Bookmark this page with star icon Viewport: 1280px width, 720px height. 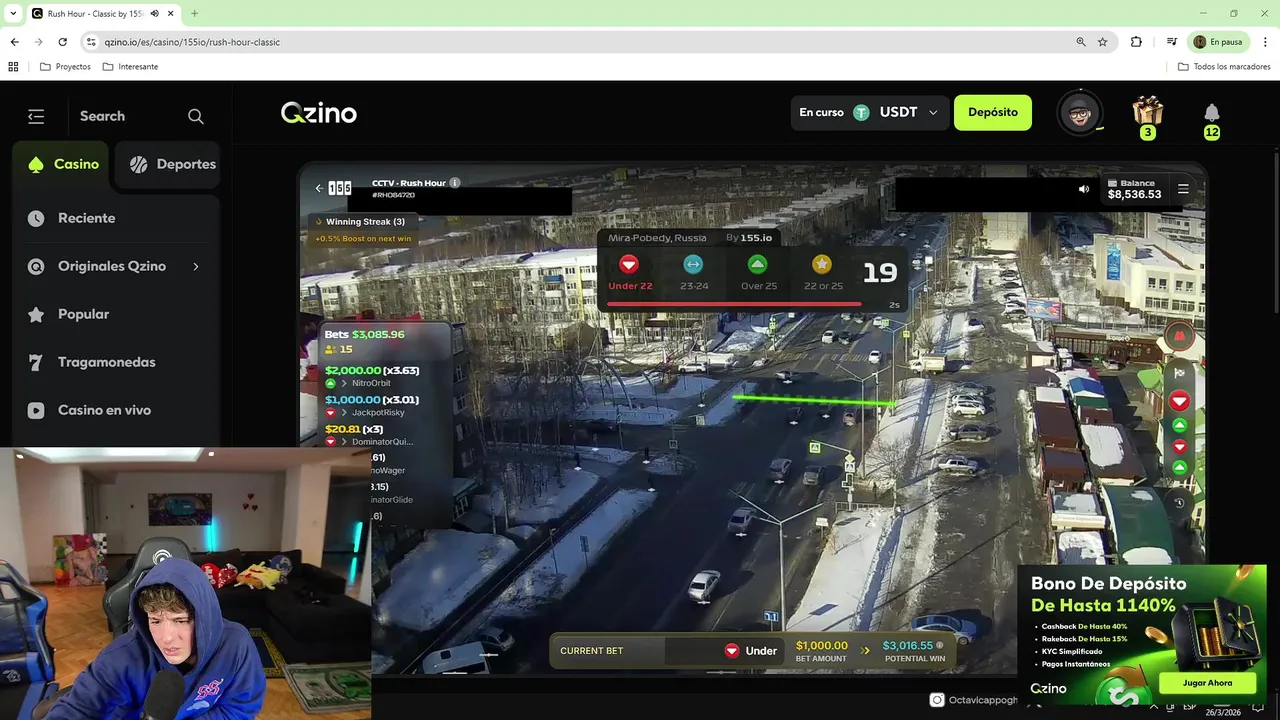pyautogui.click(x=1102, y=42)
